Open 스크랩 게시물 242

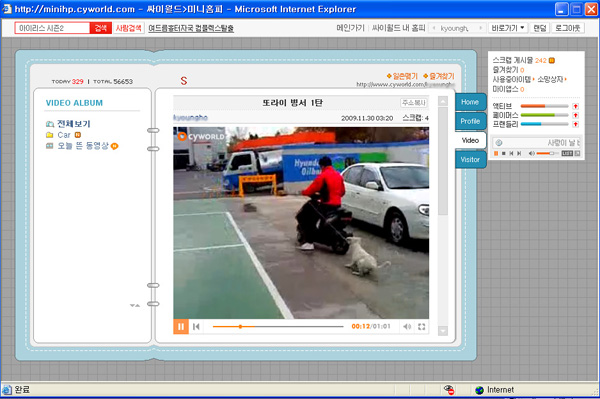519,60
